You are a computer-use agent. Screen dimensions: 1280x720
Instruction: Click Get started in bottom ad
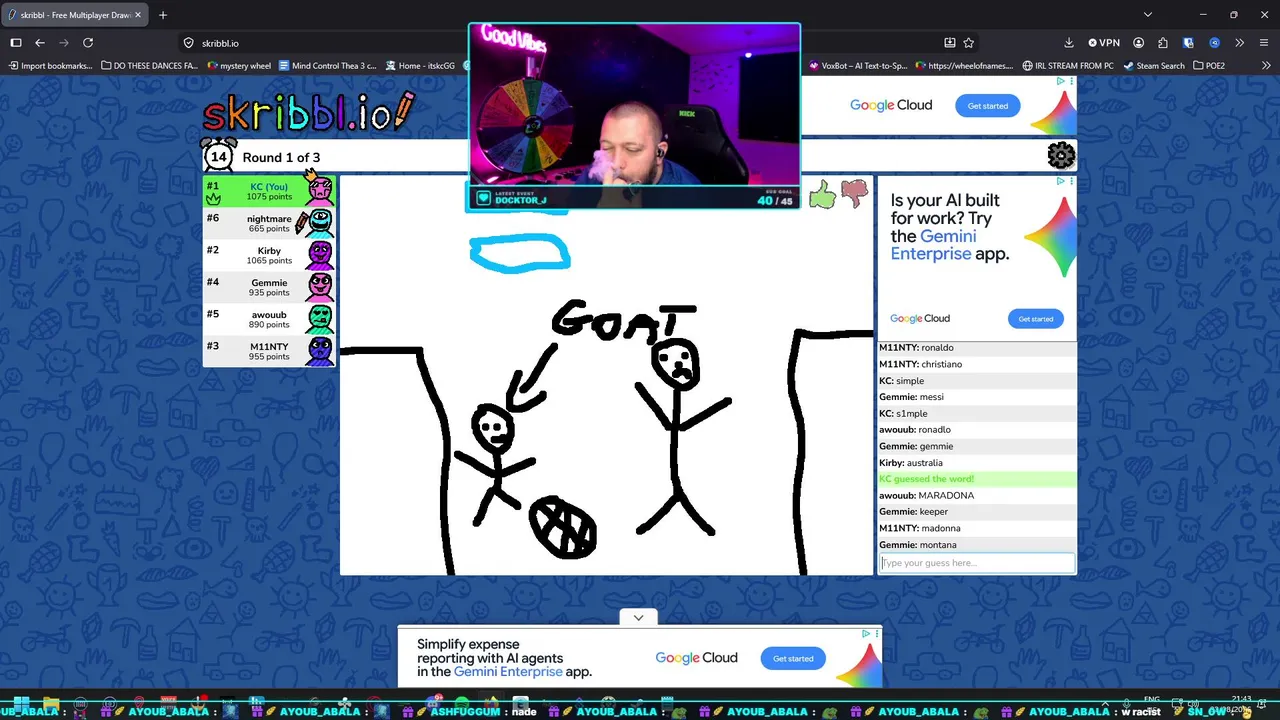(793, 658)
